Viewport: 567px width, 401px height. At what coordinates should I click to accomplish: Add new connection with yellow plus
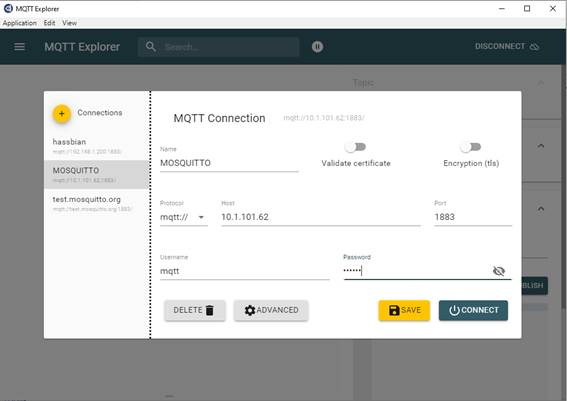tap(62, 114)
